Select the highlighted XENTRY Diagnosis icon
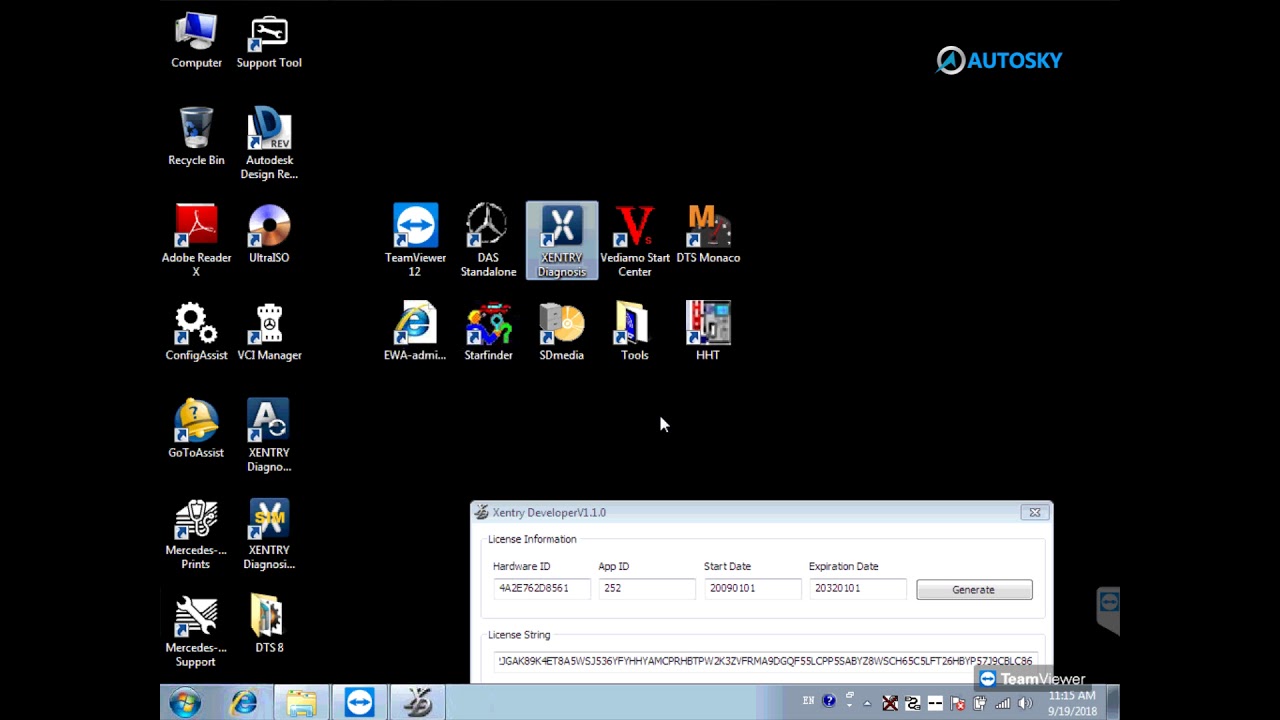This screenshot has width=1280, height=720. [562, 241]
